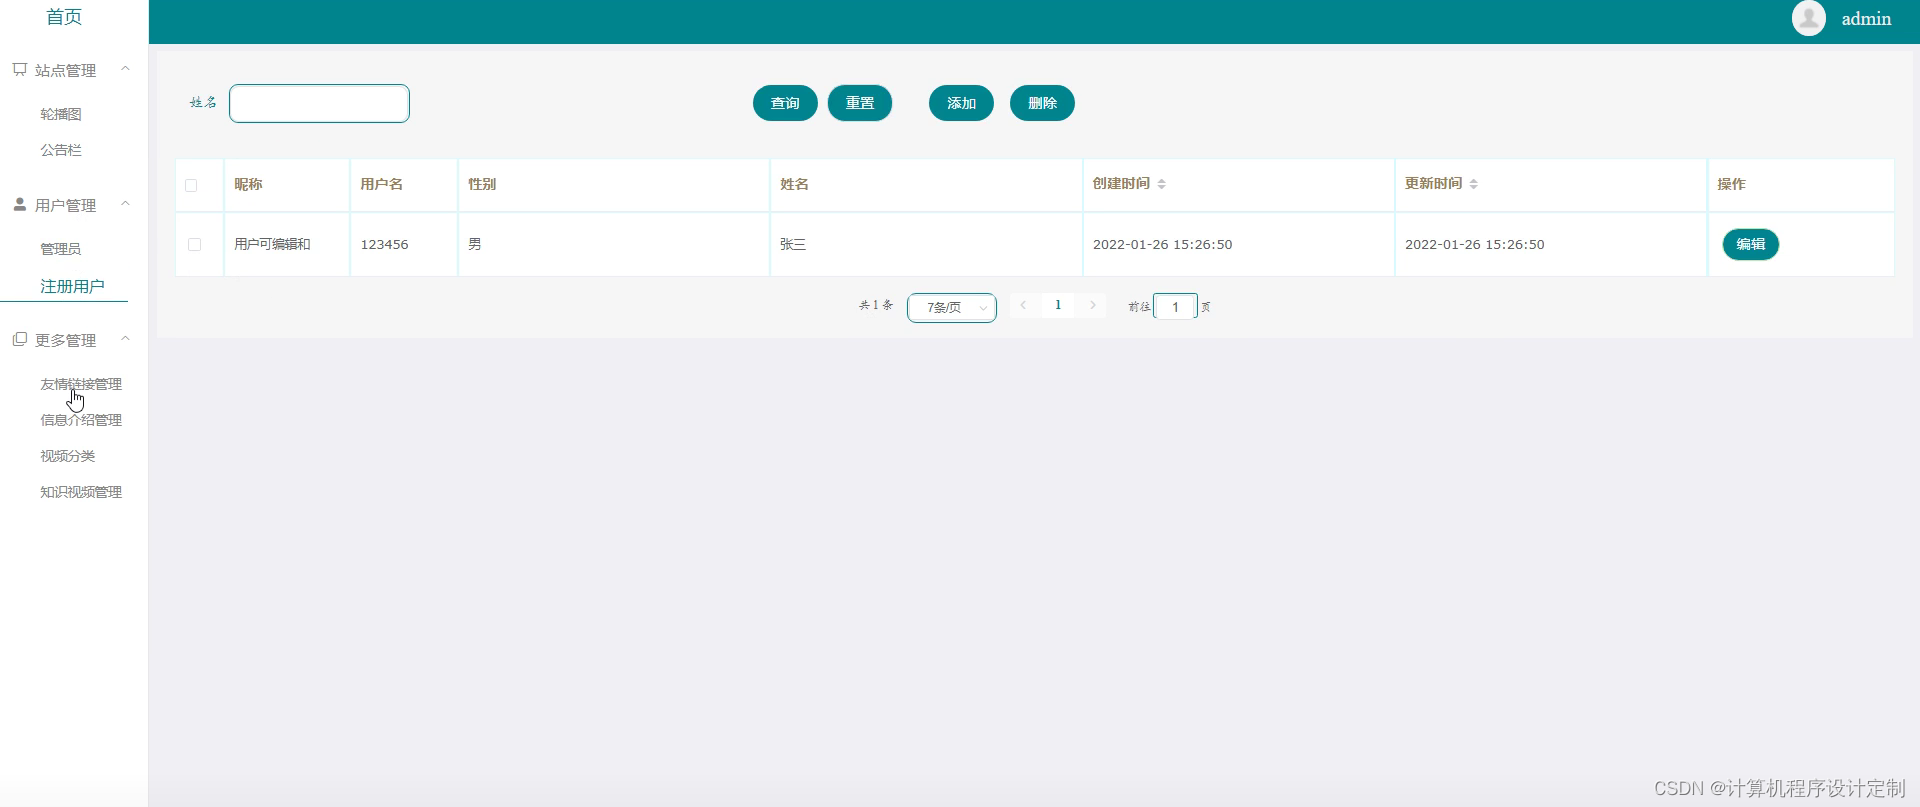This screenshot has width=1920, height=807.
Task: Check the row for user 张三
Action: pos(194,244)
